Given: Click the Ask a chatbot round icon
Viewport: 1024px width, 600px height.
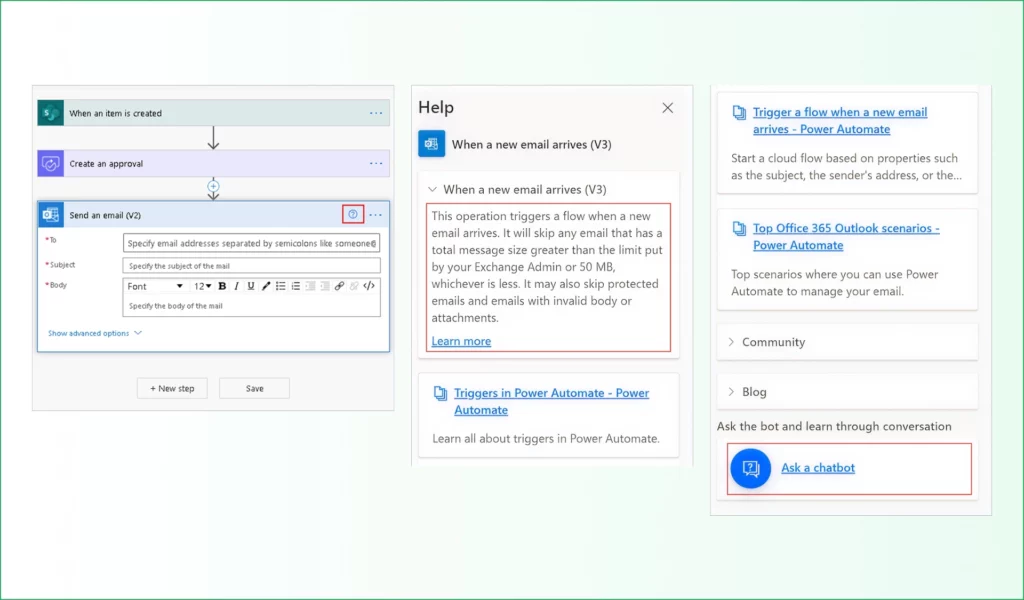Looking at the screenshot, I should [x=750, y=468].
